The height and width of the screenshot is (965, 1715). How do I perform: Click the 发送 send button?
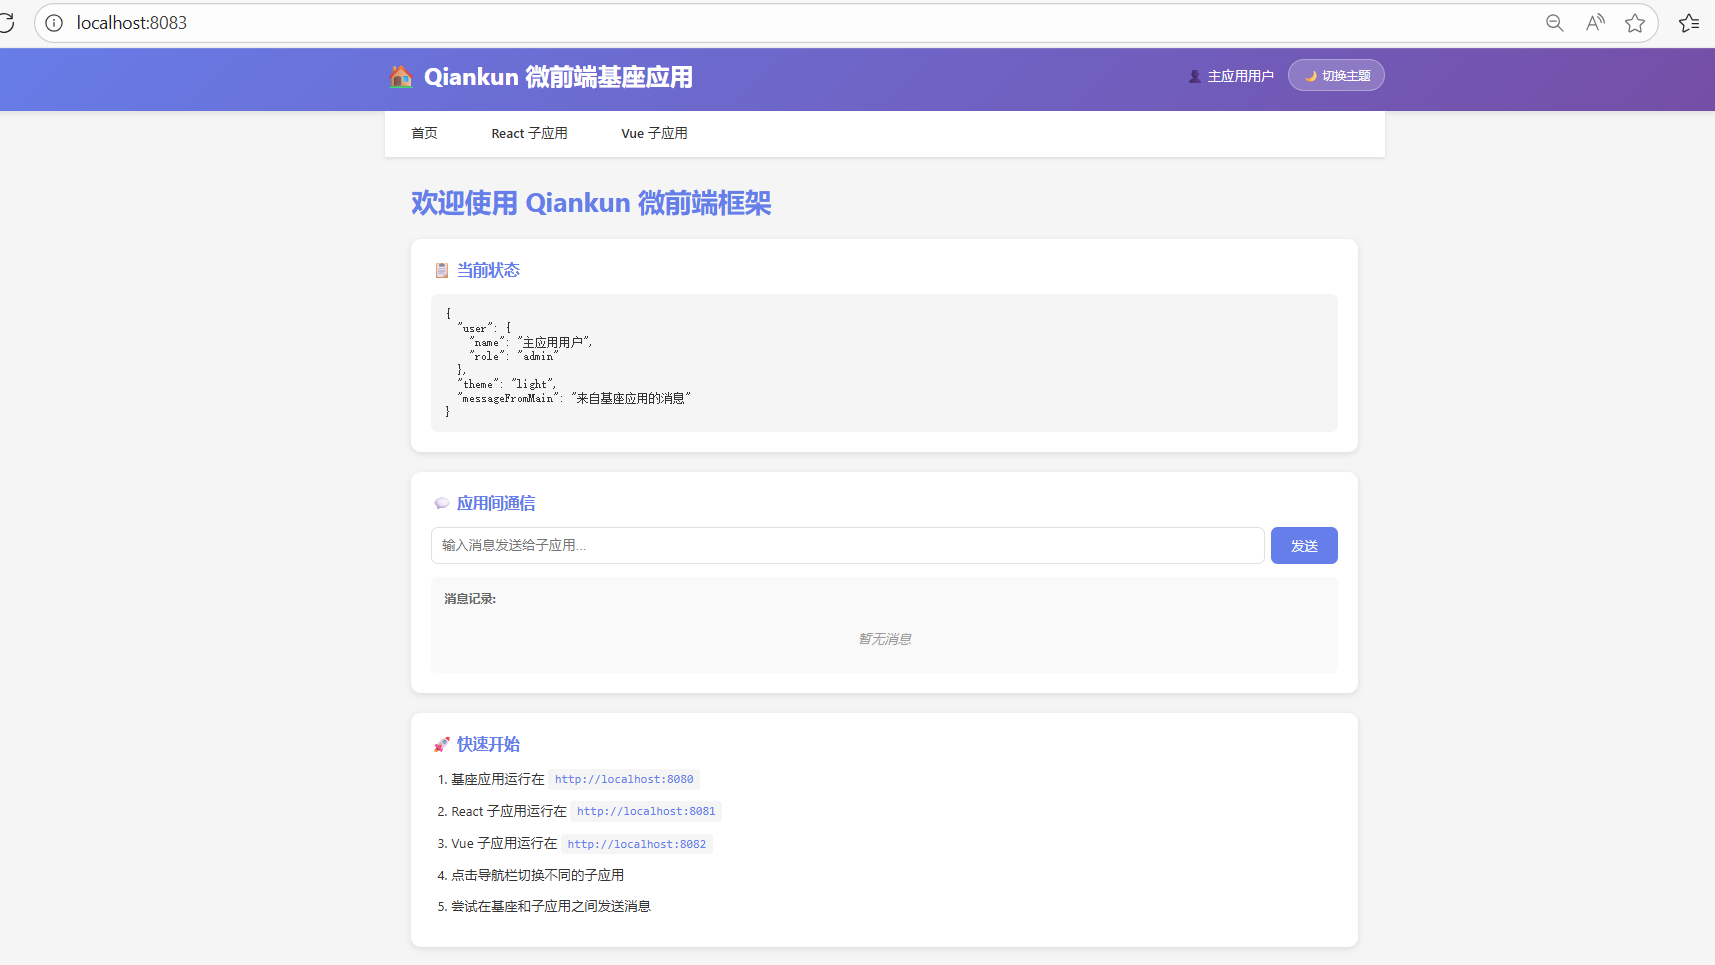(1304, 545)
